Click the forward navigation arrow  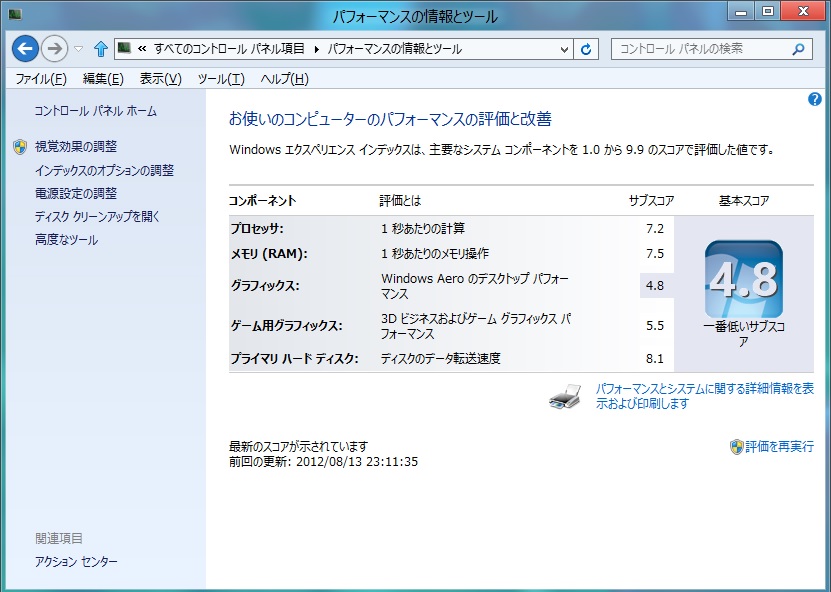click(55, 49)
